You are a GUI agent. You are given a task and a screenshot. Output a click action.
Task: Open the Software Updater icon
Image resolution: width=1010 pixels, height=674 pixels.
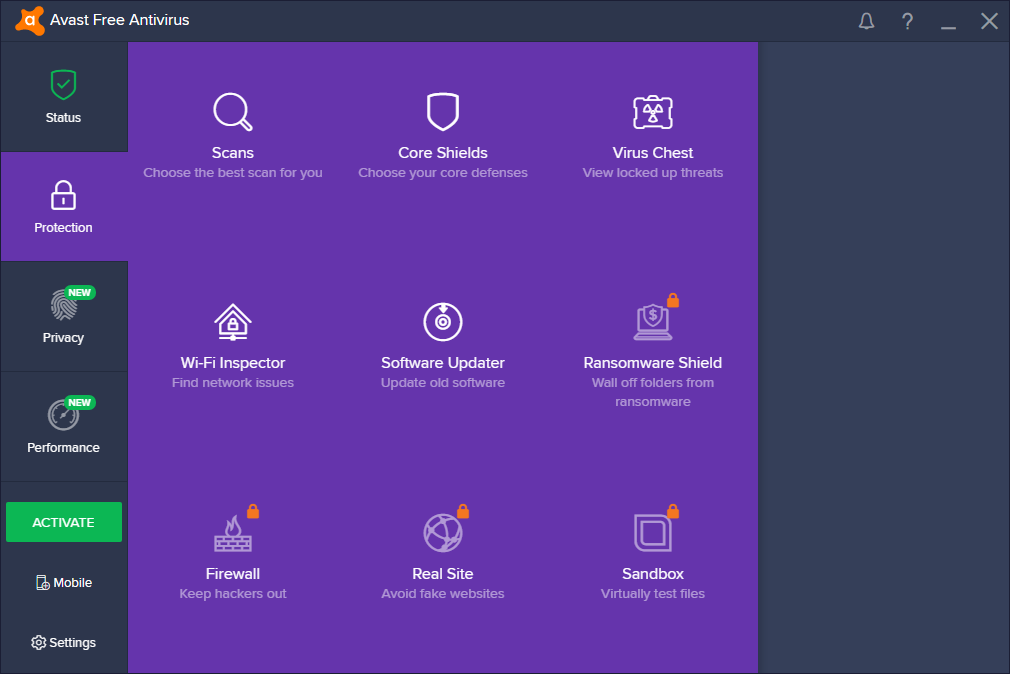(x=443, y=322)
